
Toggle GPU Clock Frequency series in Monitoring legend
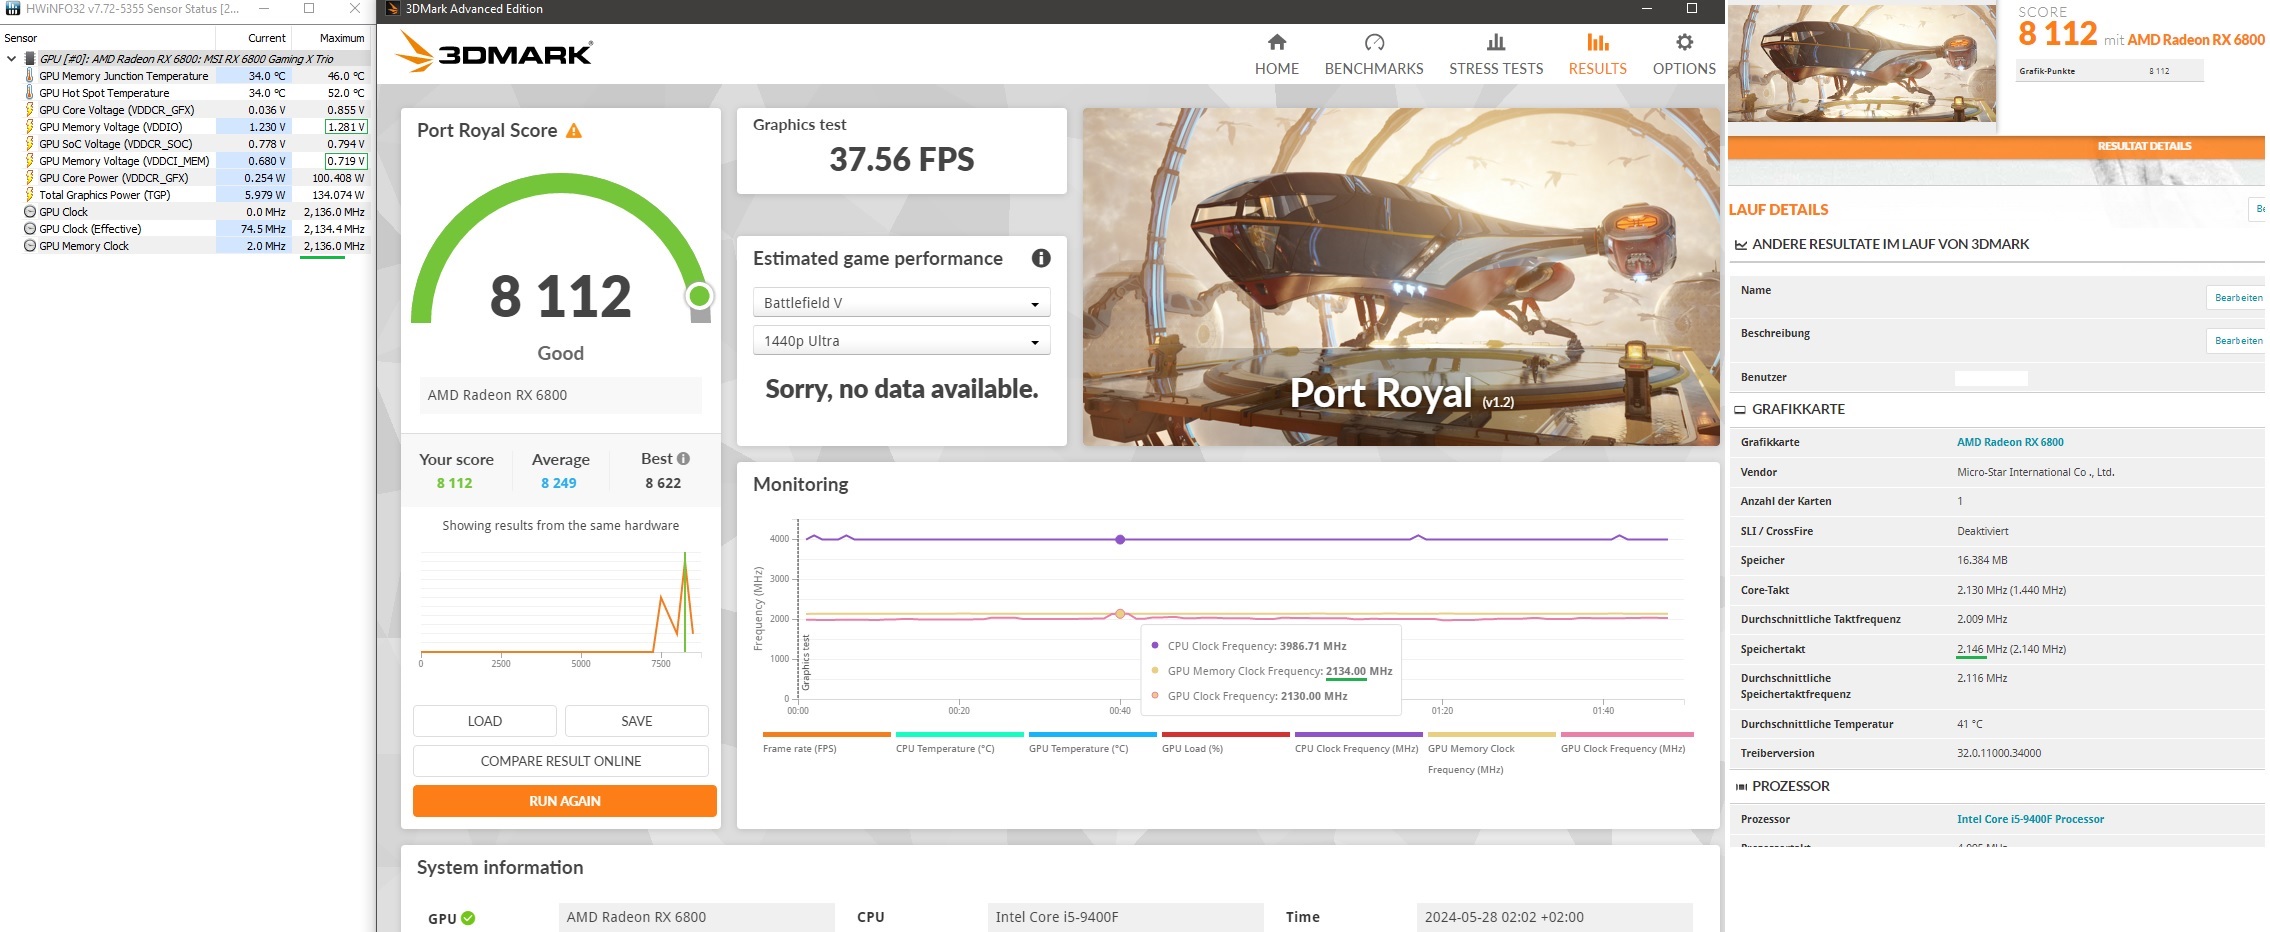1627,743
